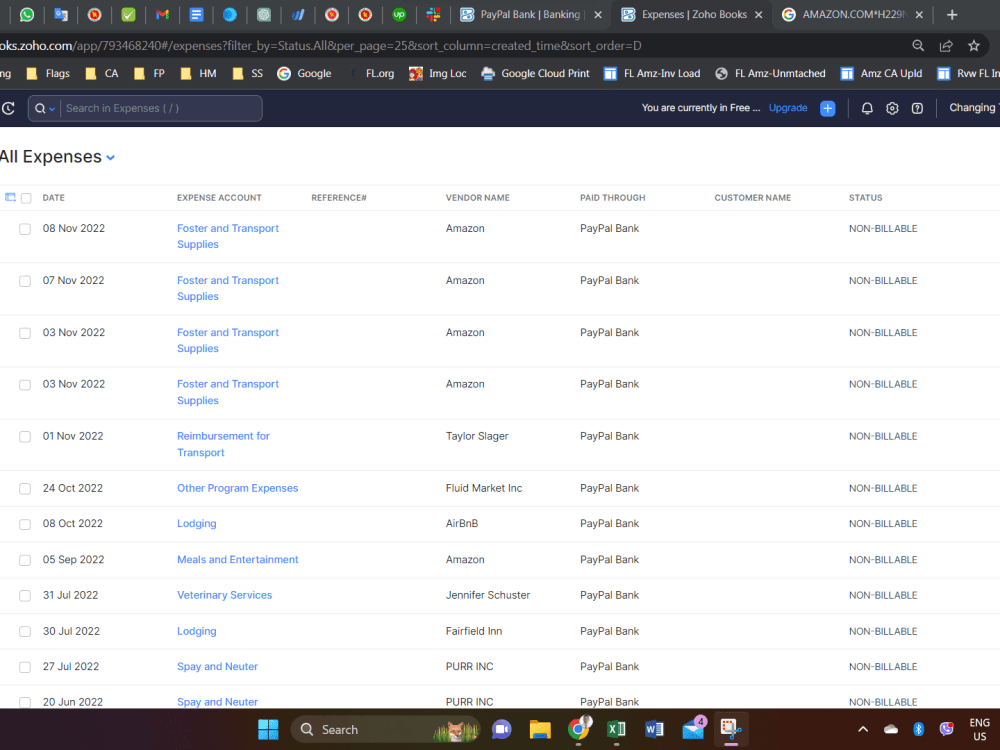Open the WhatsApp pinned tab
The width and height of the screenshot is (1000, 750).
click(x=27, y=14)
